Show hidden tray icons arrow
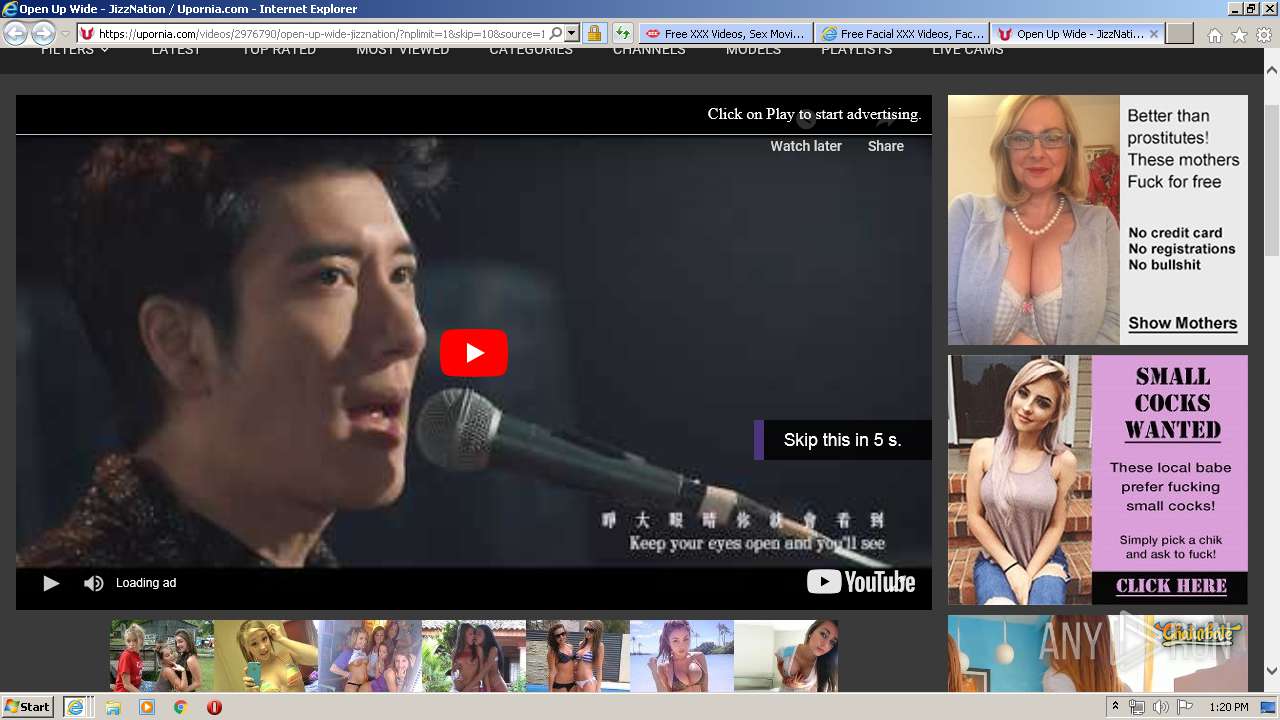This screenshot has height=720, width=1280. [x=1115, y=707]
